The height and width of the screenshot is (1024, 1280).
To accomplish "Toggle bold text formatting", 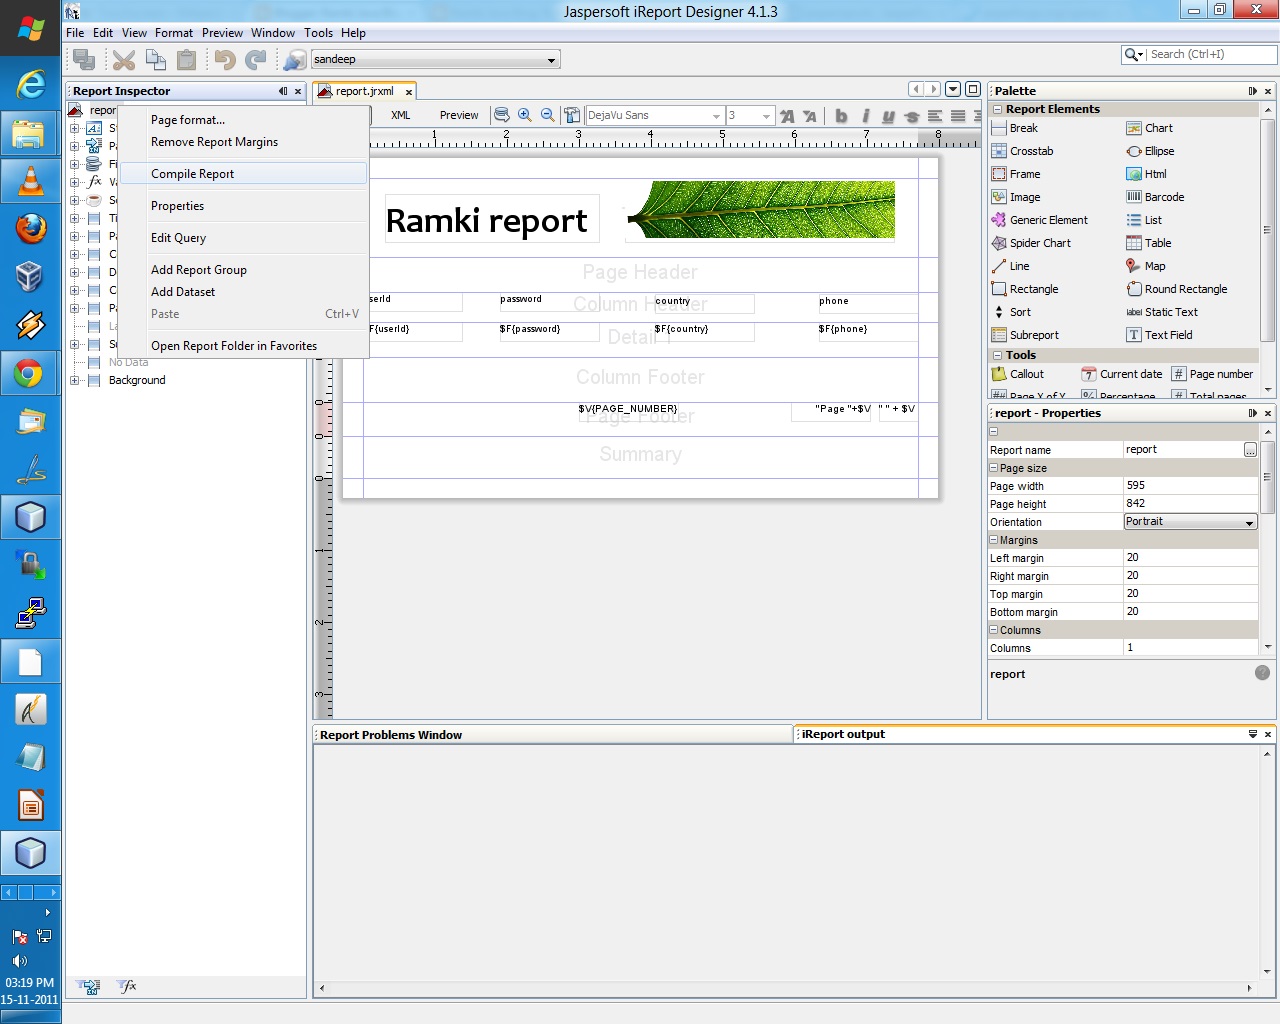I will coord(841,116).
